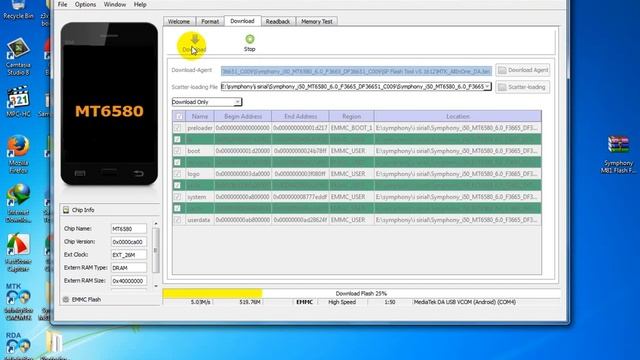The image size is (640, 360).
Task: Toggle checkbox in green row below logo
Action: (177, 185)
